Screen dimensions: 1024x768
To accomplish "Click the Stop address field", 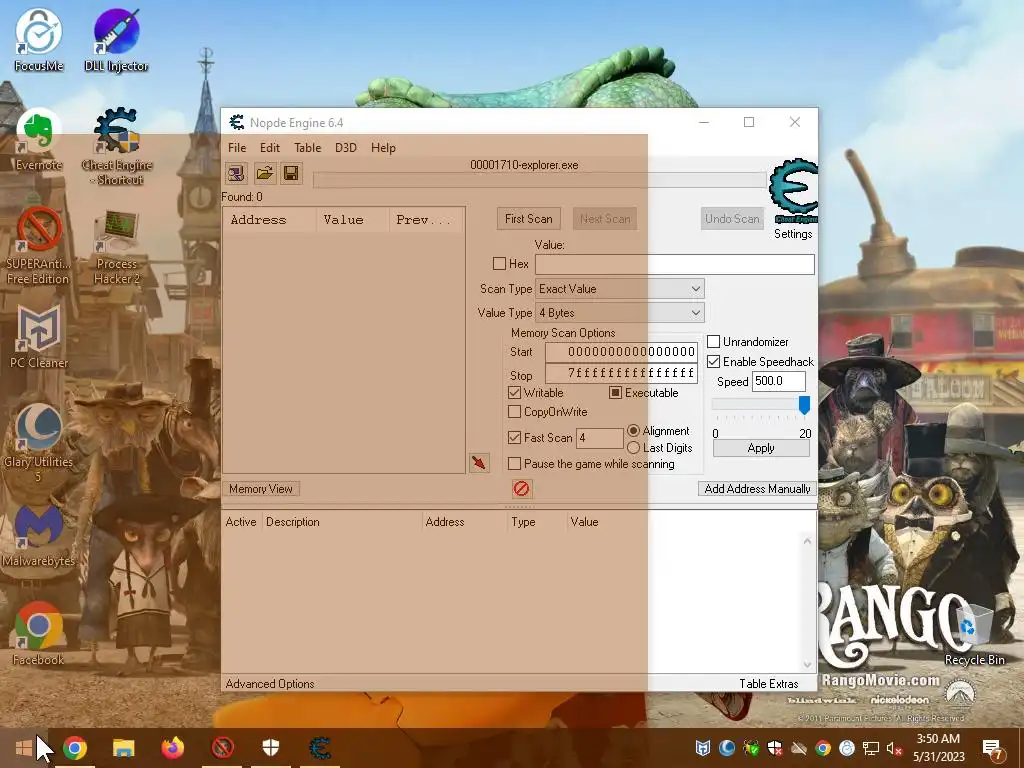I will coord(621,373).
